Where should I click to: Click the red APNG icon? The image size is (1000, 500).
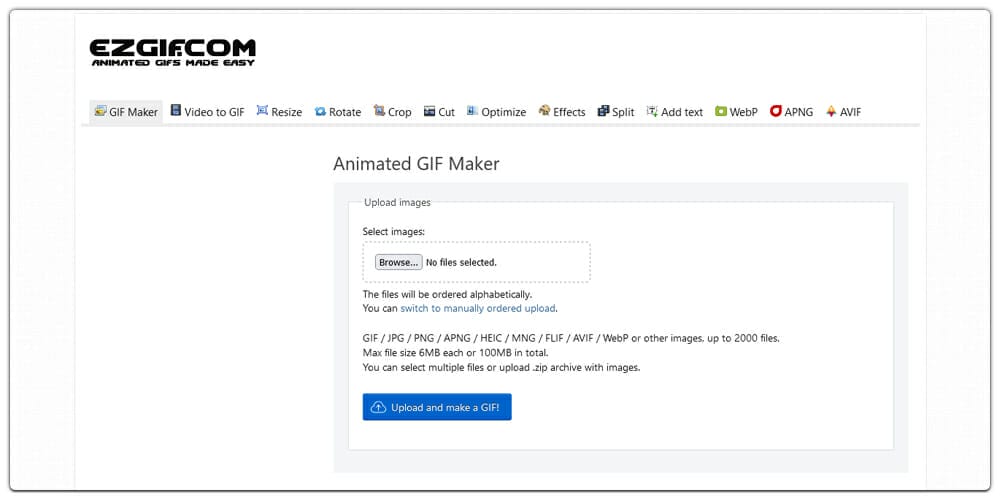pos(776,111)
